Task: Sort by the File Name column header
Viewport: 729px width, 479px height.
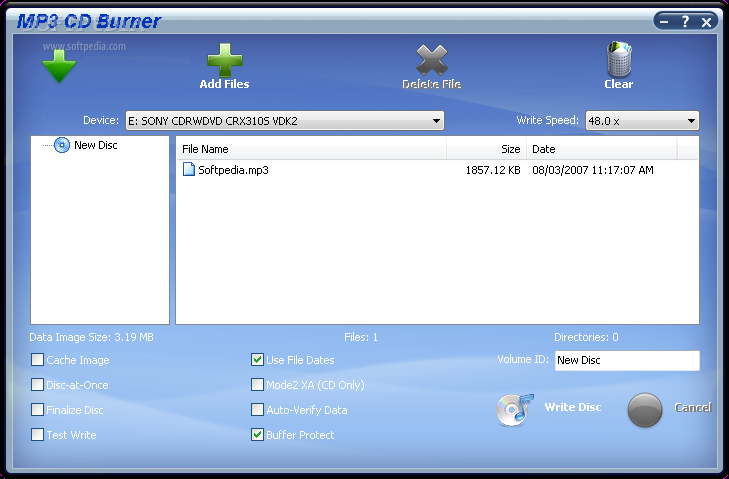Action: point(311,149)
